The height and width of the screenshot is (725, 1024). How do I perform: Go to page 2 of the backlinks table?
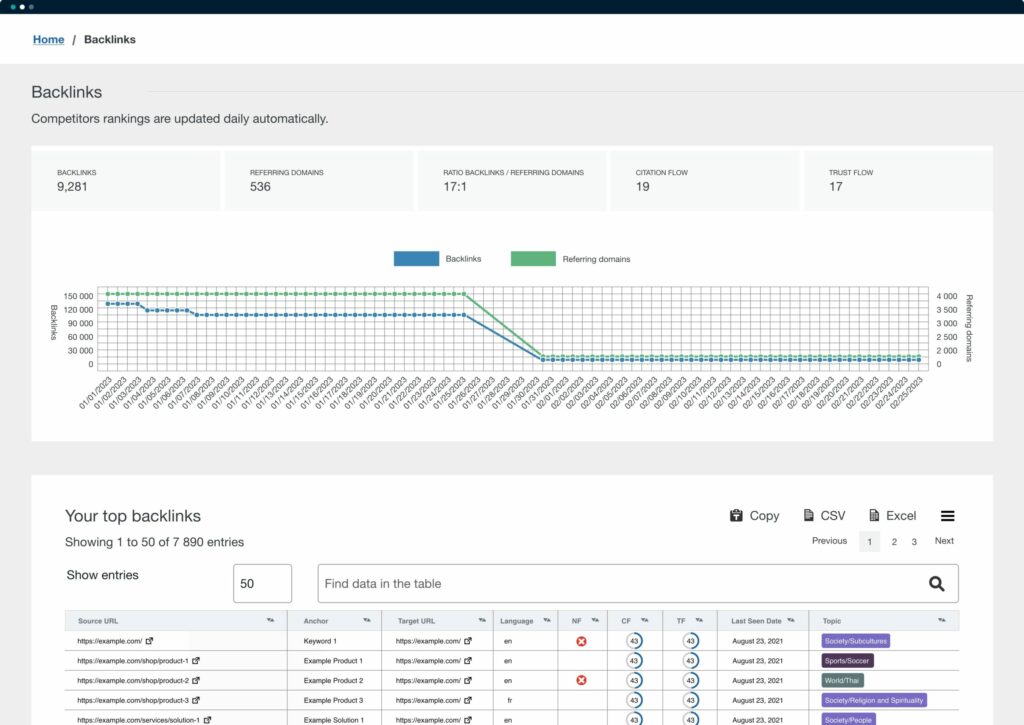pos(894,541)
